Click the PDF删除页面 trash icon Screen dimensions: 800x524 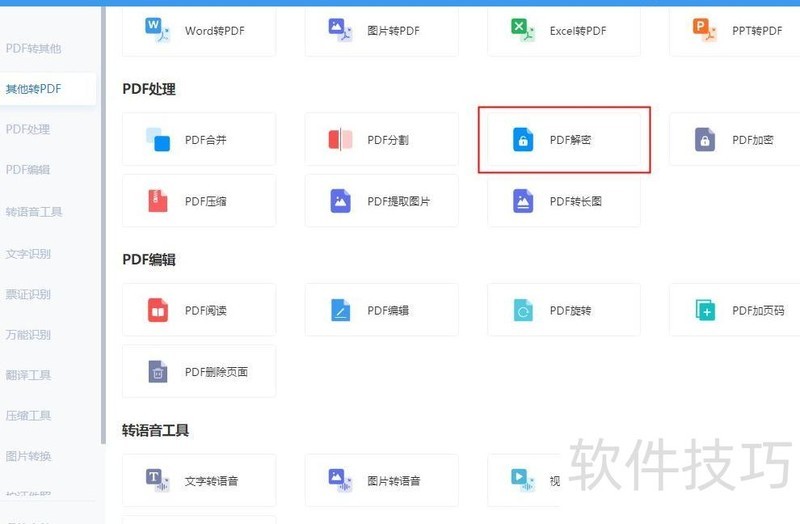pos(158,371)
